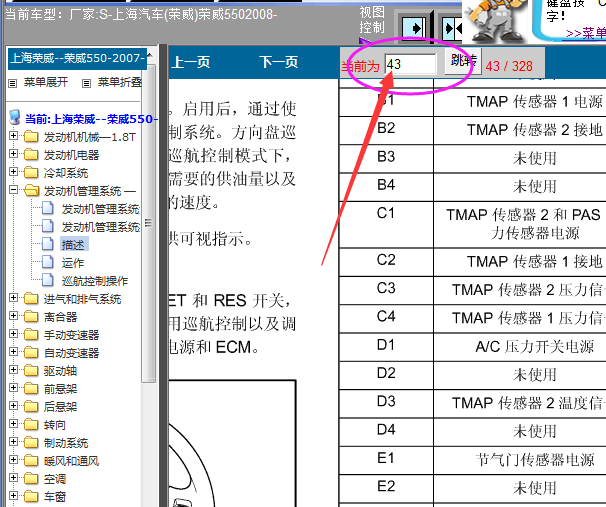Click folder icon of 暖风和通风
The height and width of the screenshot is (507, 606).
click(31, 460)
